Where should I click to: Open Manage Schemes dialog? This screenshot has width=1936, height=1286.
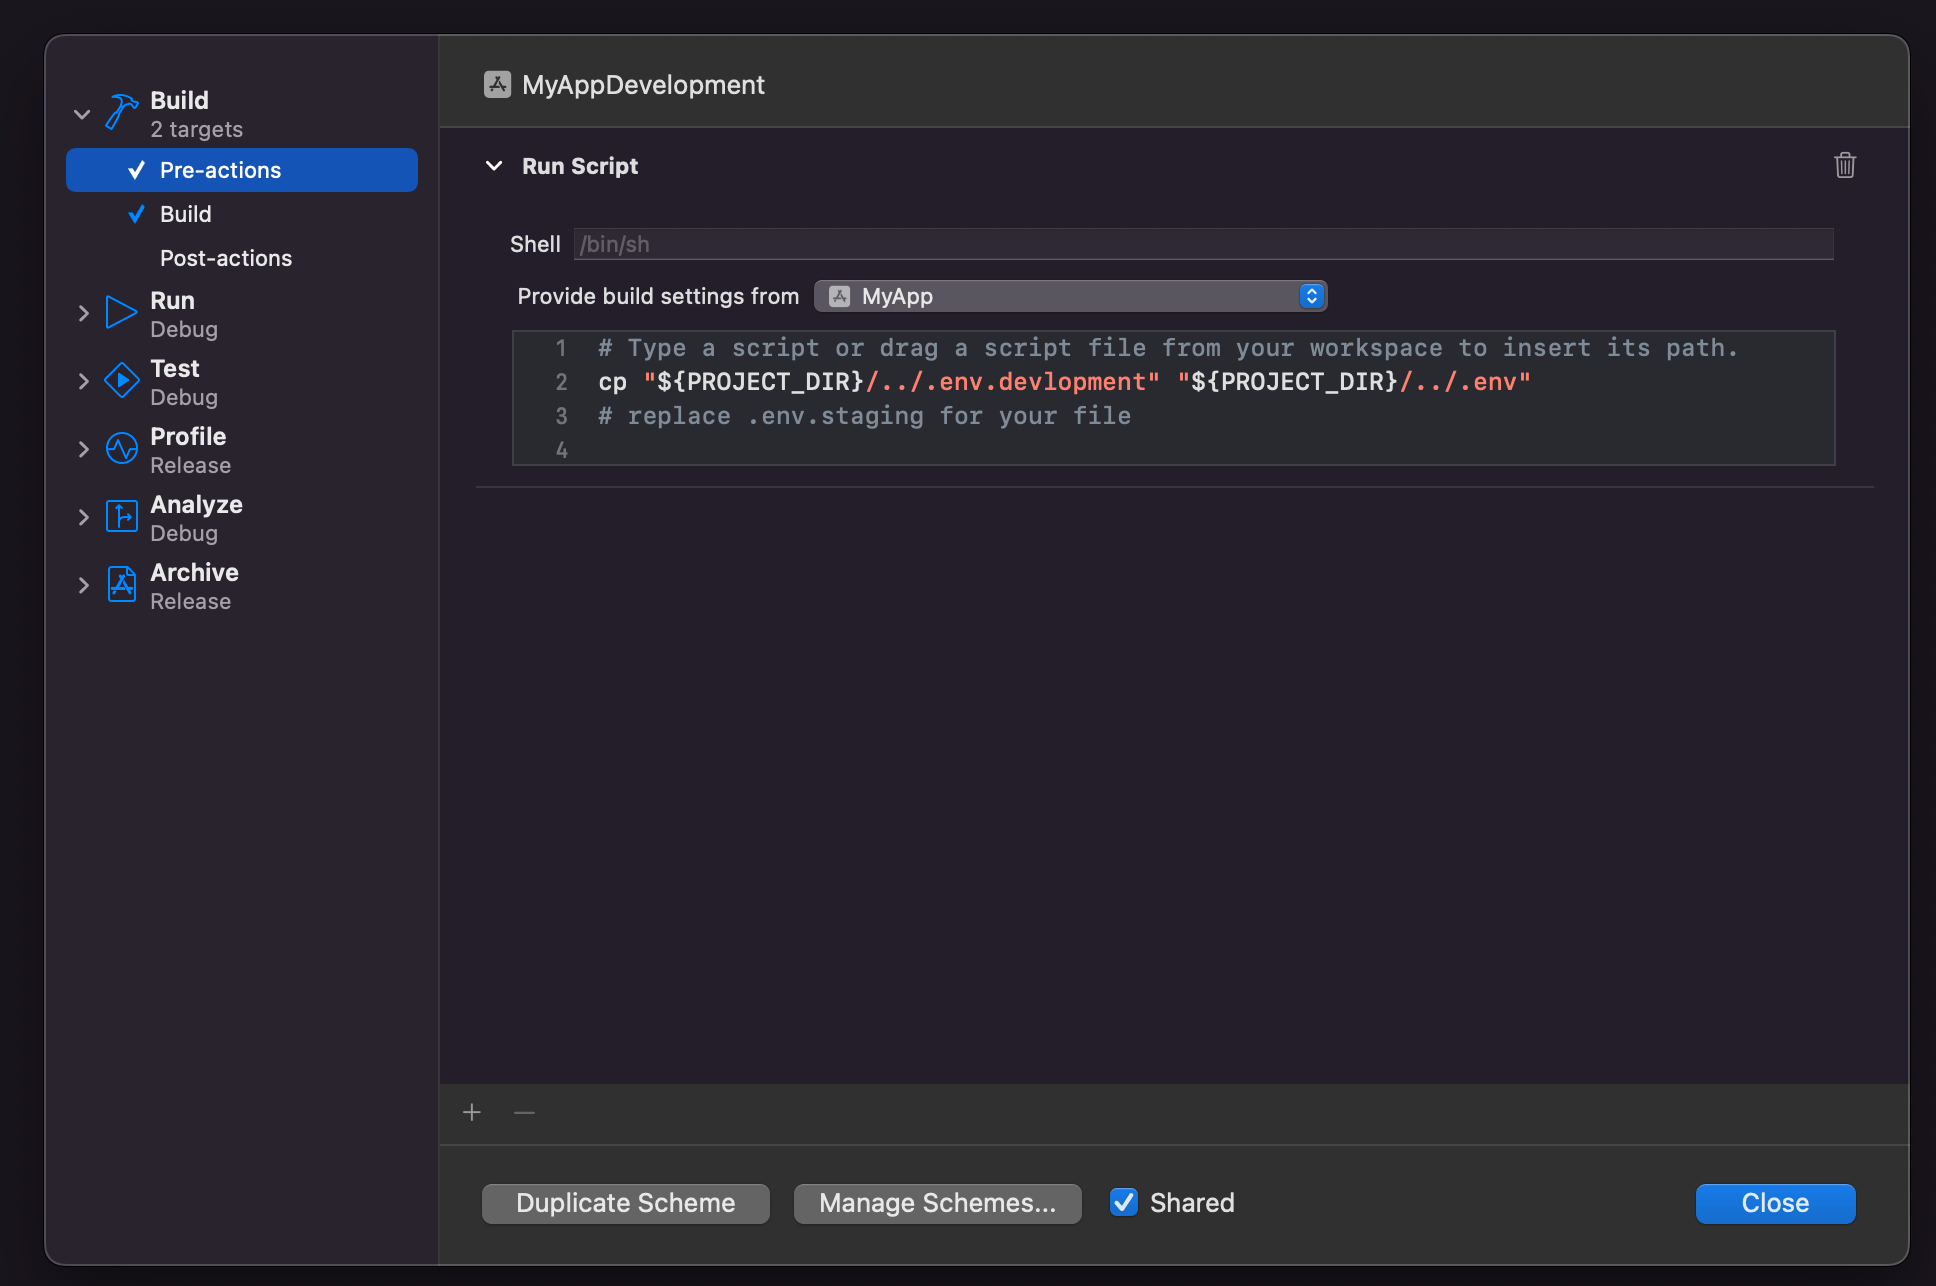tap(937, 1203)
